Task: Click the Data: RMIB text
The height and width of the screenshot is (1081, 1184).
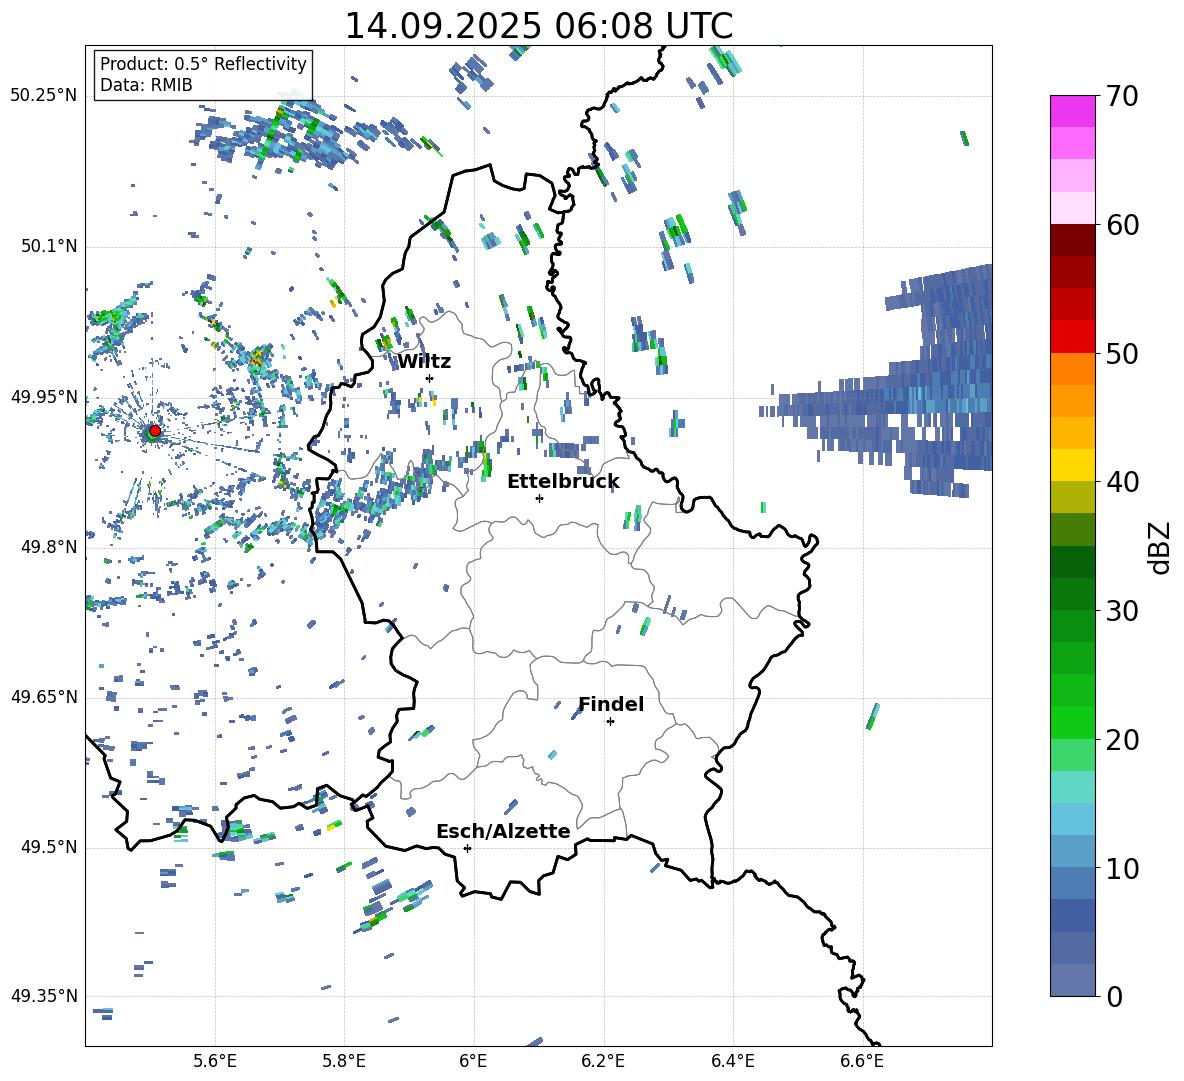Action: 146,85
